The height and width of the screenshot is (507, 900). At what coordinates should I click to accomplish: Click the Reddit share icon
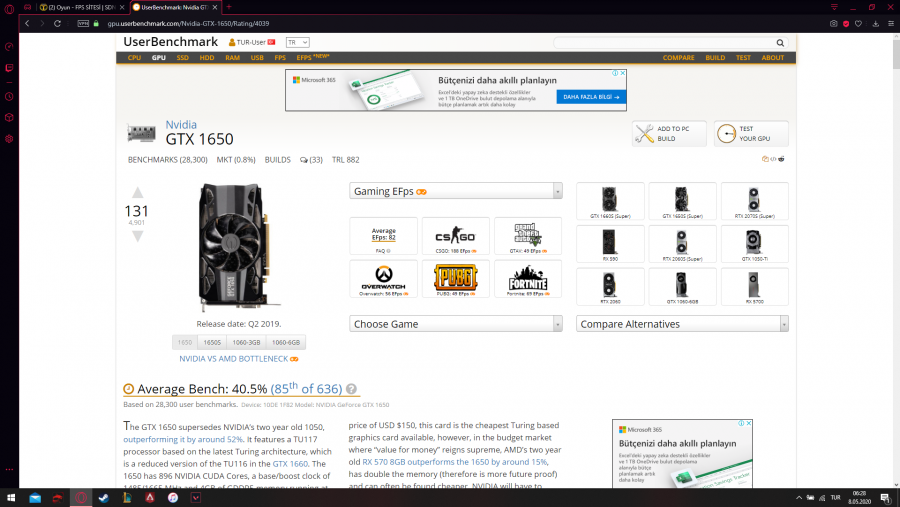coord(781,159)
